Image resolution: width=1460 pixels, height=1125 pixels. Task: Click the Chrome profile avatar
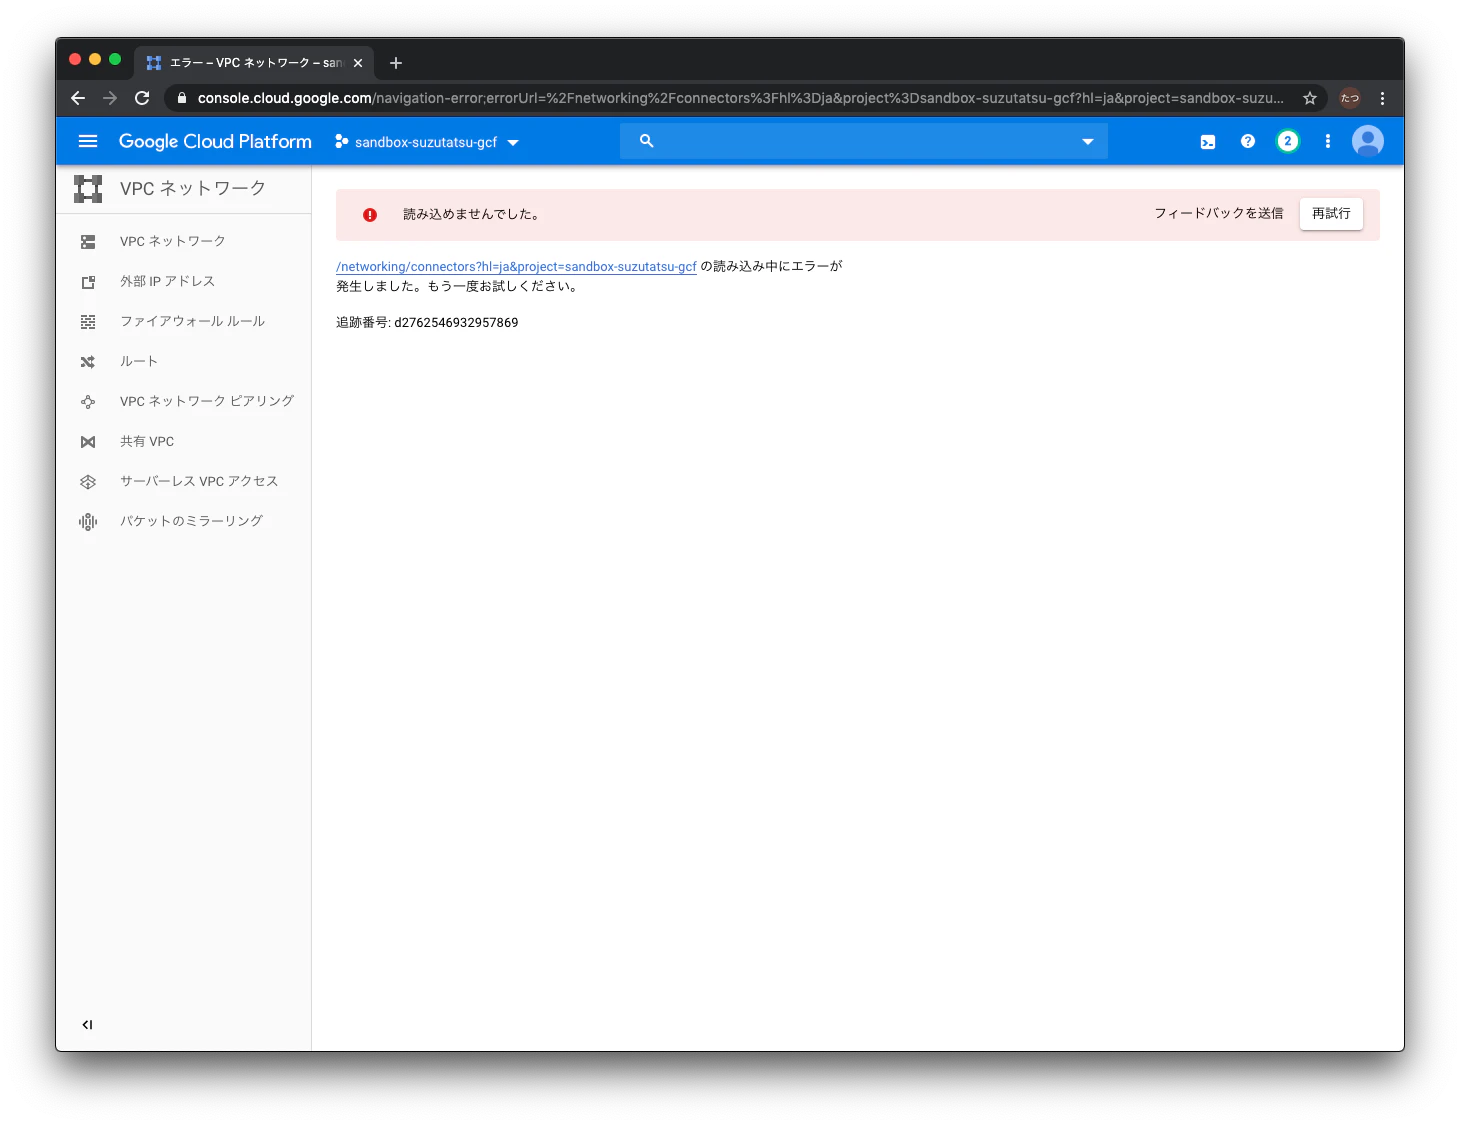click(1350, 98)
